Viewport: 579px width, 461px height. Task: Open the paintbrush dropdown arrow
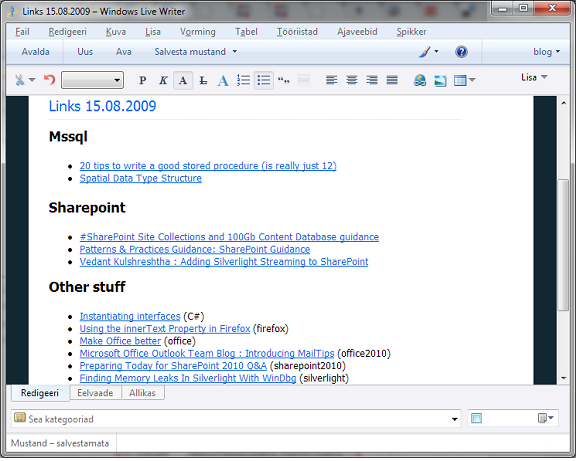(x=436, y=51)
